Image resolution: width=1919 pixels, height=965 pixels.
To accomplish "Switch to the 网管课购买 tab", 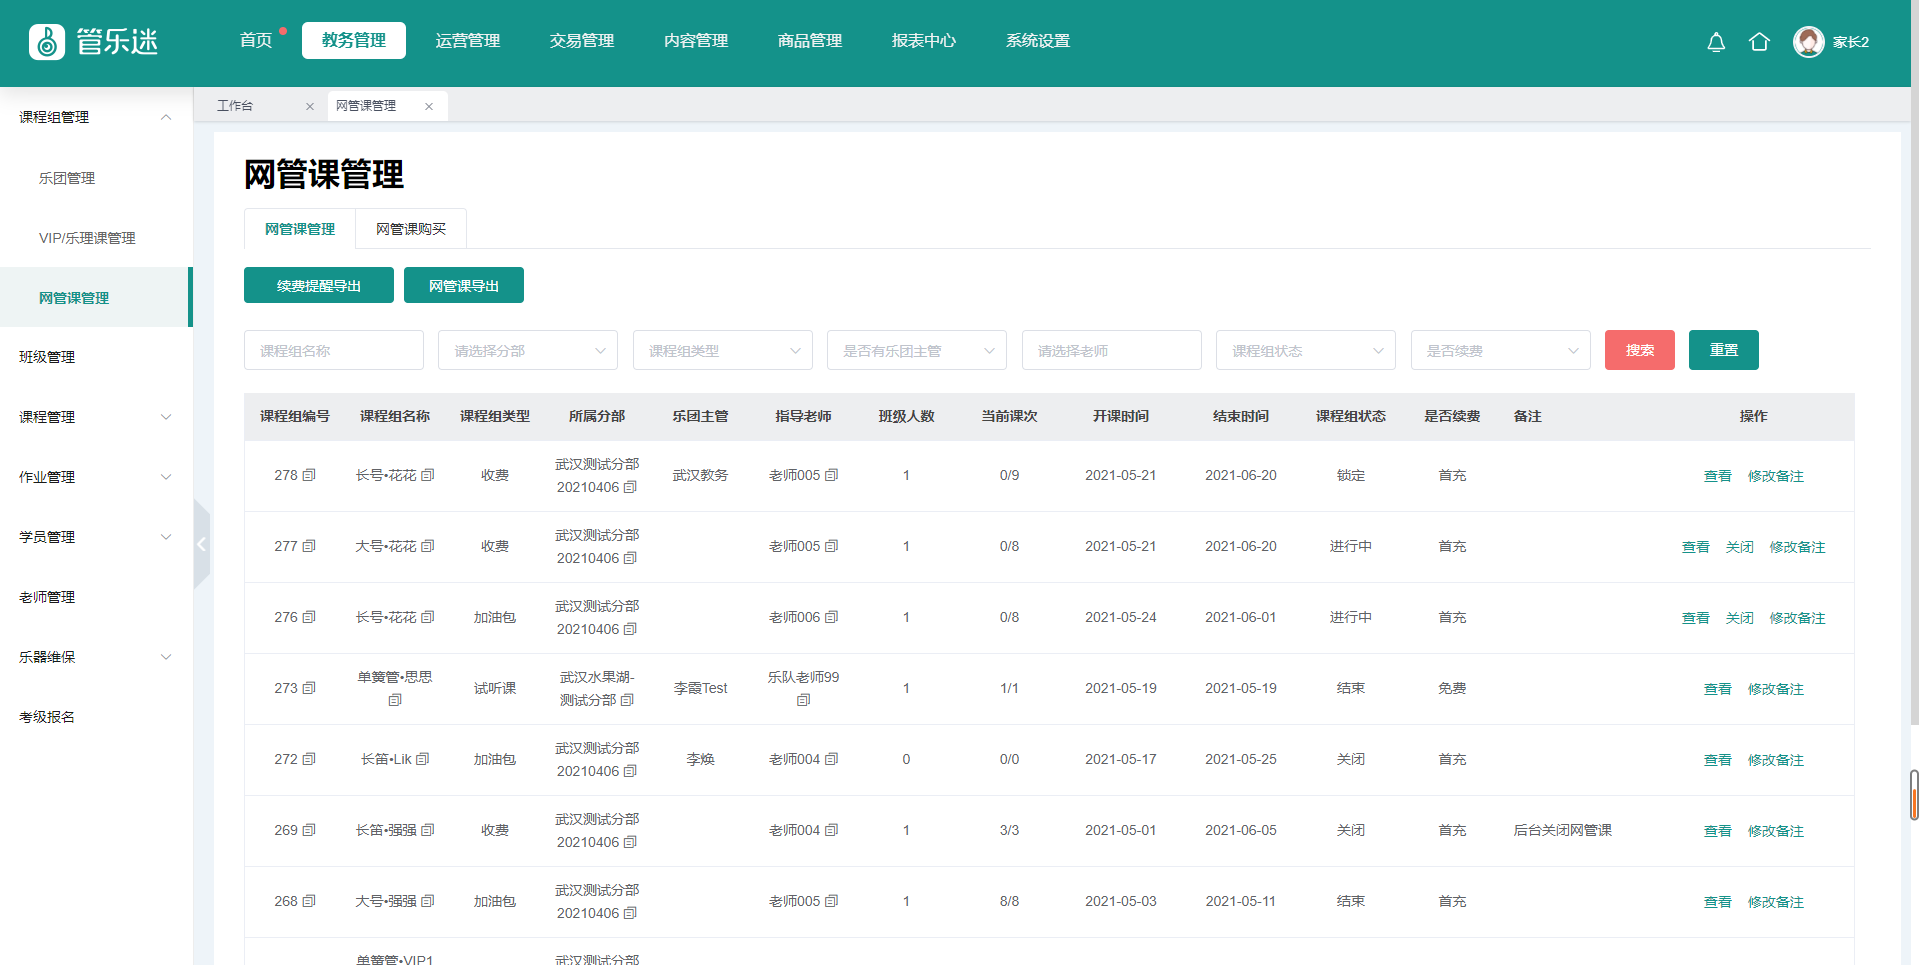I will (410, 229).
